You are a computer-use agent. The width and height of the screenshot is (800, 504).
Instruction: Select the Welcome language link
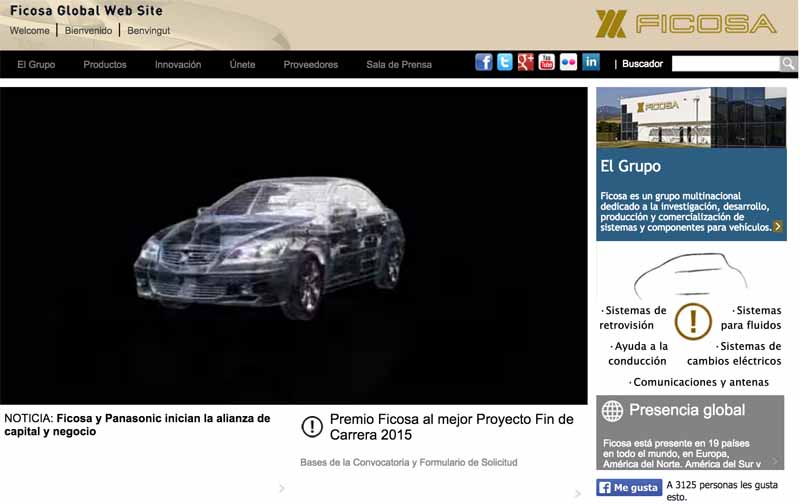30,31
